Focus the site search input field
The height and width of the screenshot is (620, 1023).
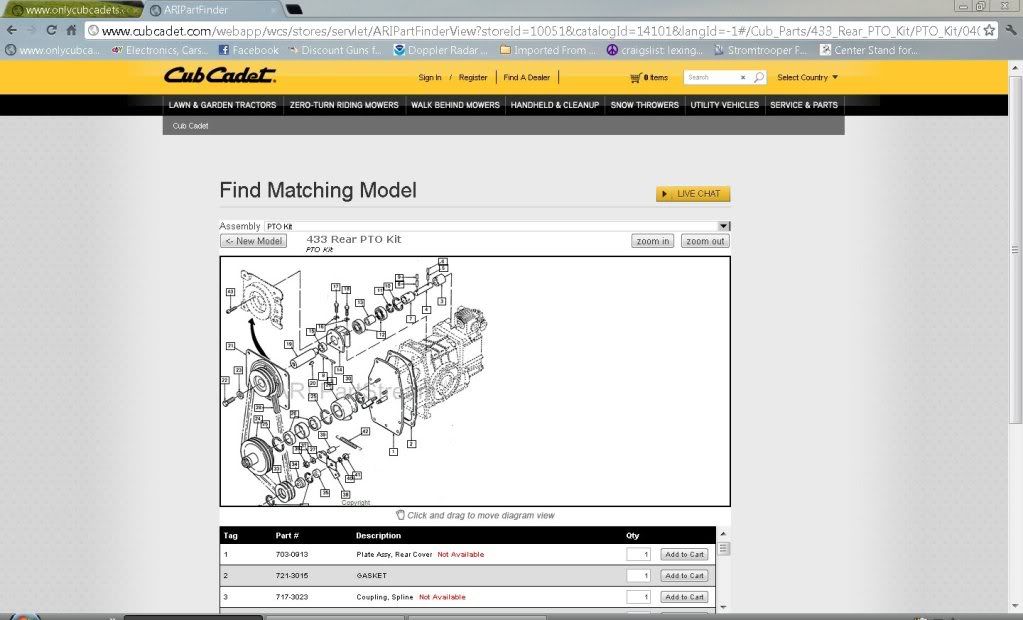[x=712, y=77]
